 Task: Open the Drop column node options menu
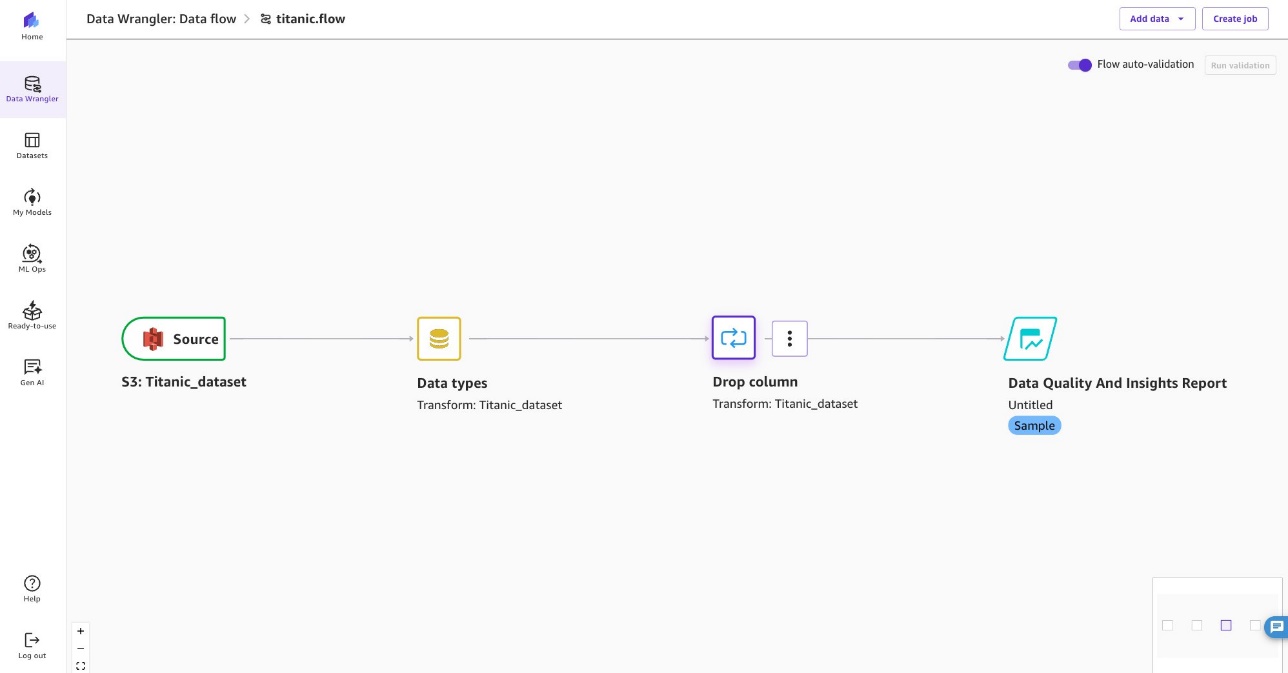pyautogui.click(x=790, y=339)
